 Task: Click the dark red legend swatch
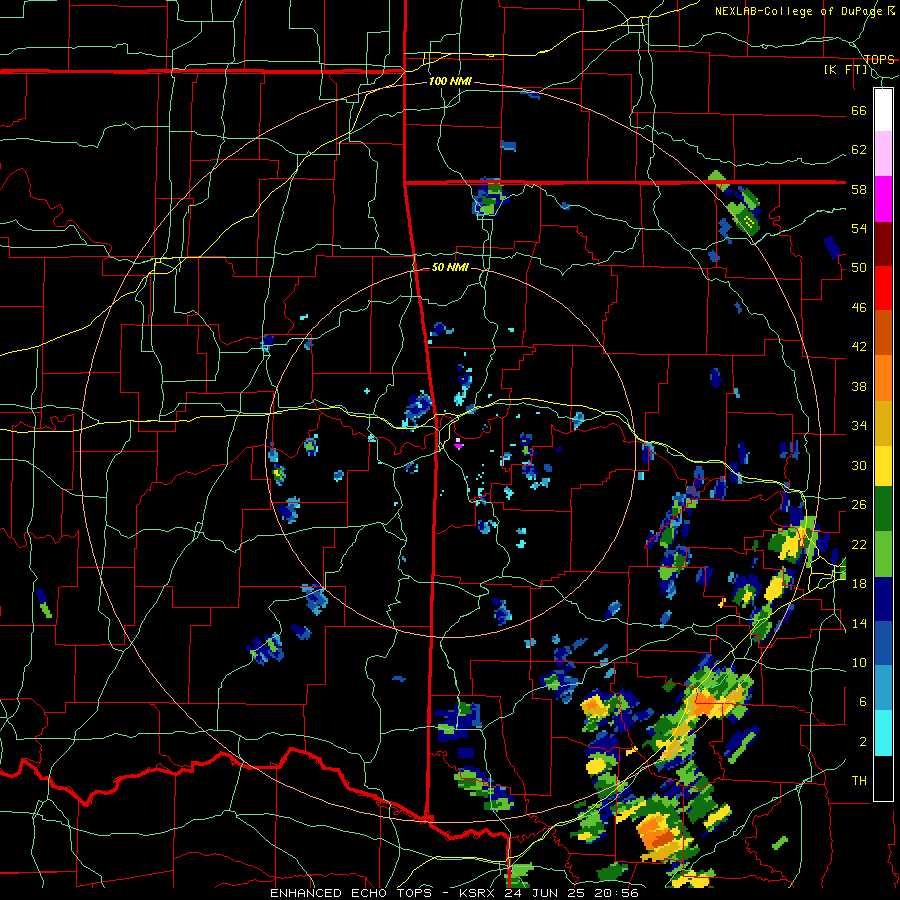(883, 244)
